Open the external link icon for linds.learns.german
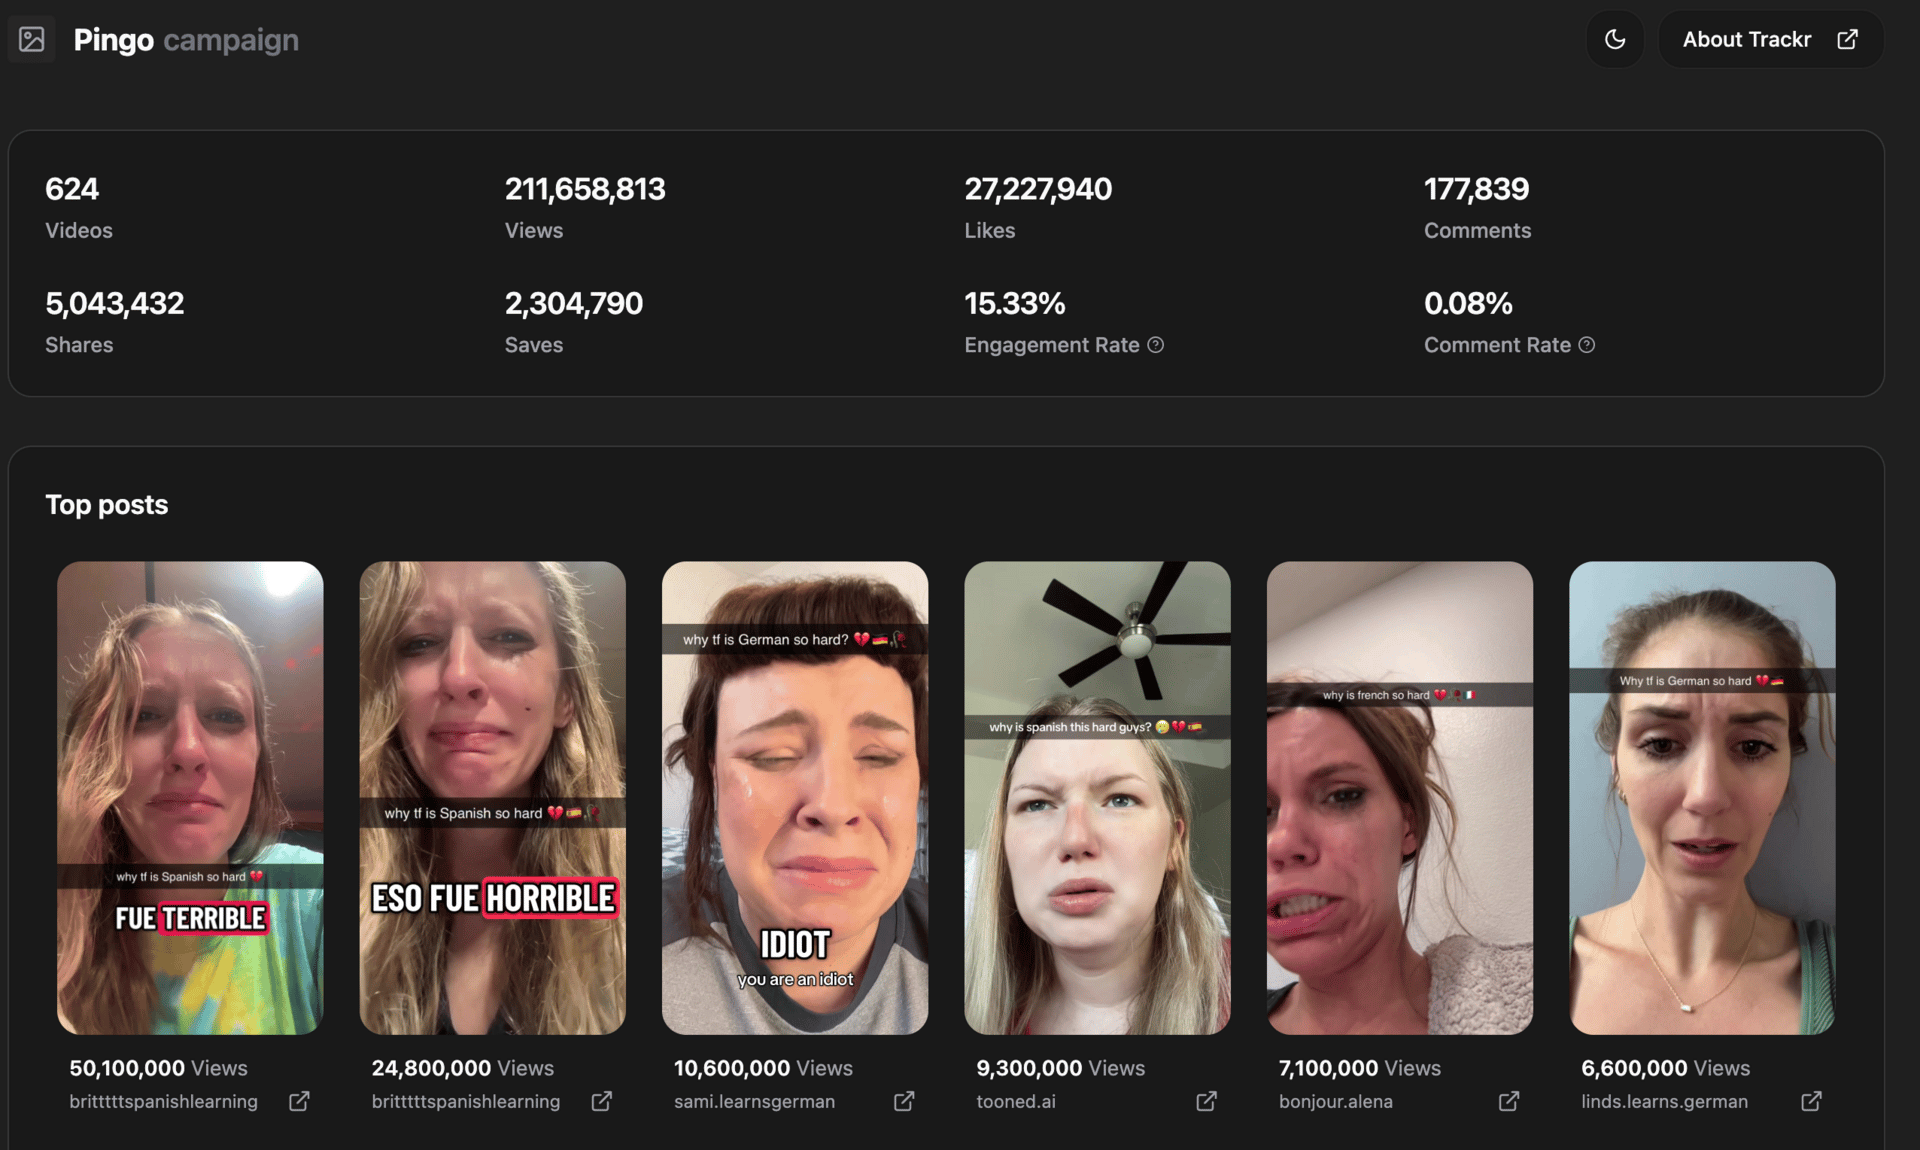This screenshot has width=1920, height=1150. point(1811,1101)
